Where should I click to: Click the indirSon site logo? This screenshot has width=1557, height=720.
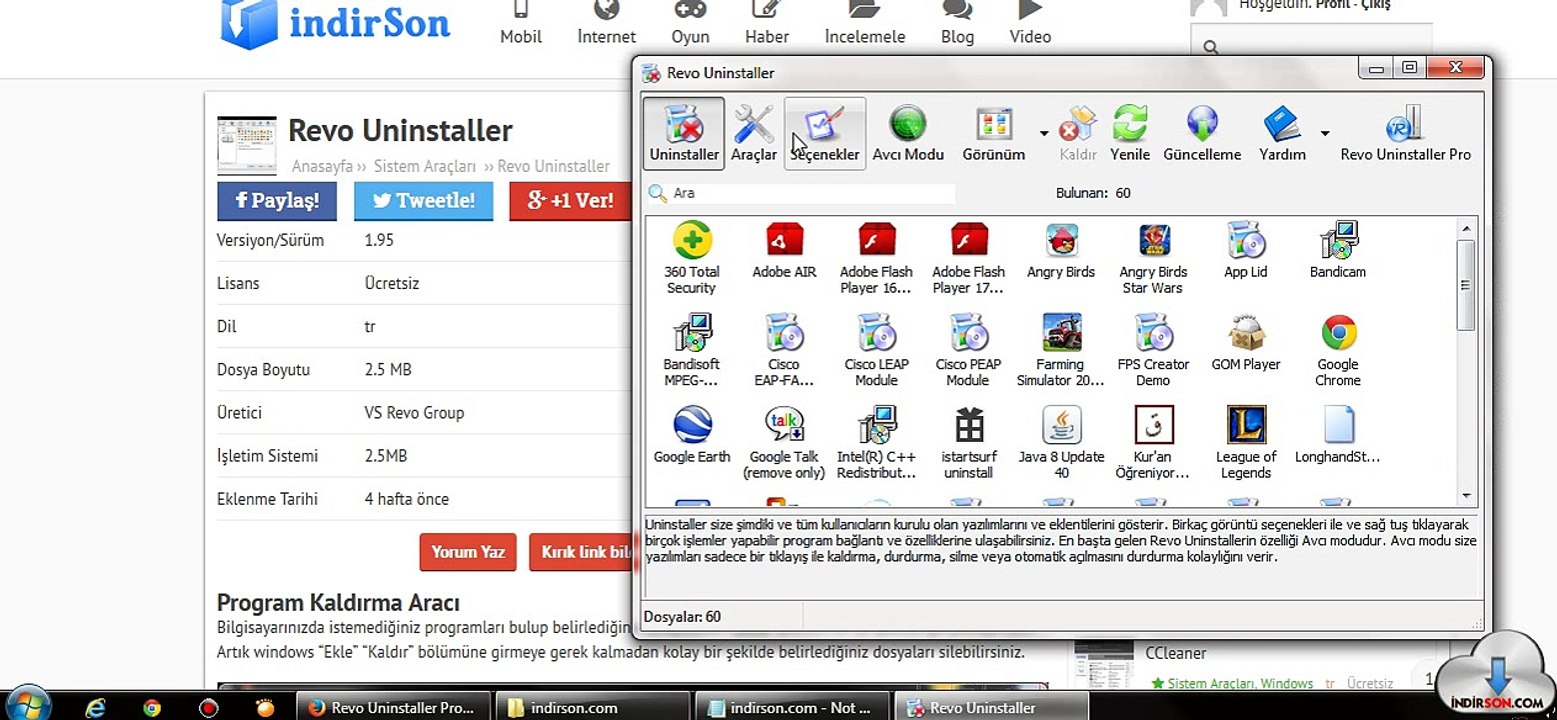335,24
